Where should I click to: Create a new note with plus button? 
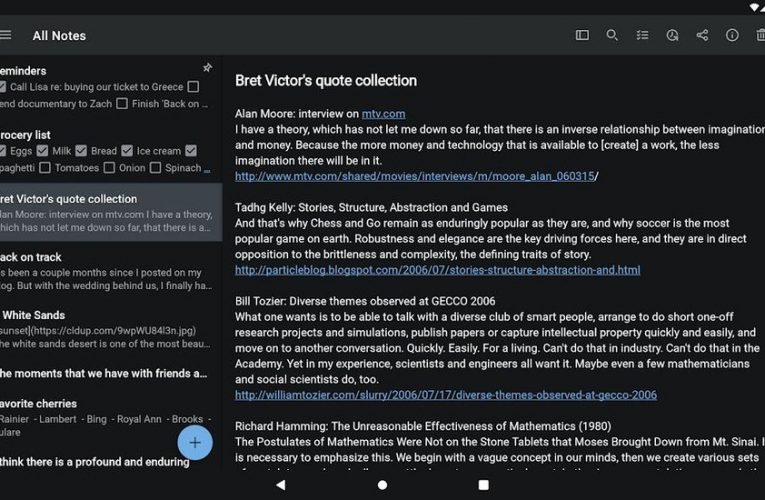point(195,442)
